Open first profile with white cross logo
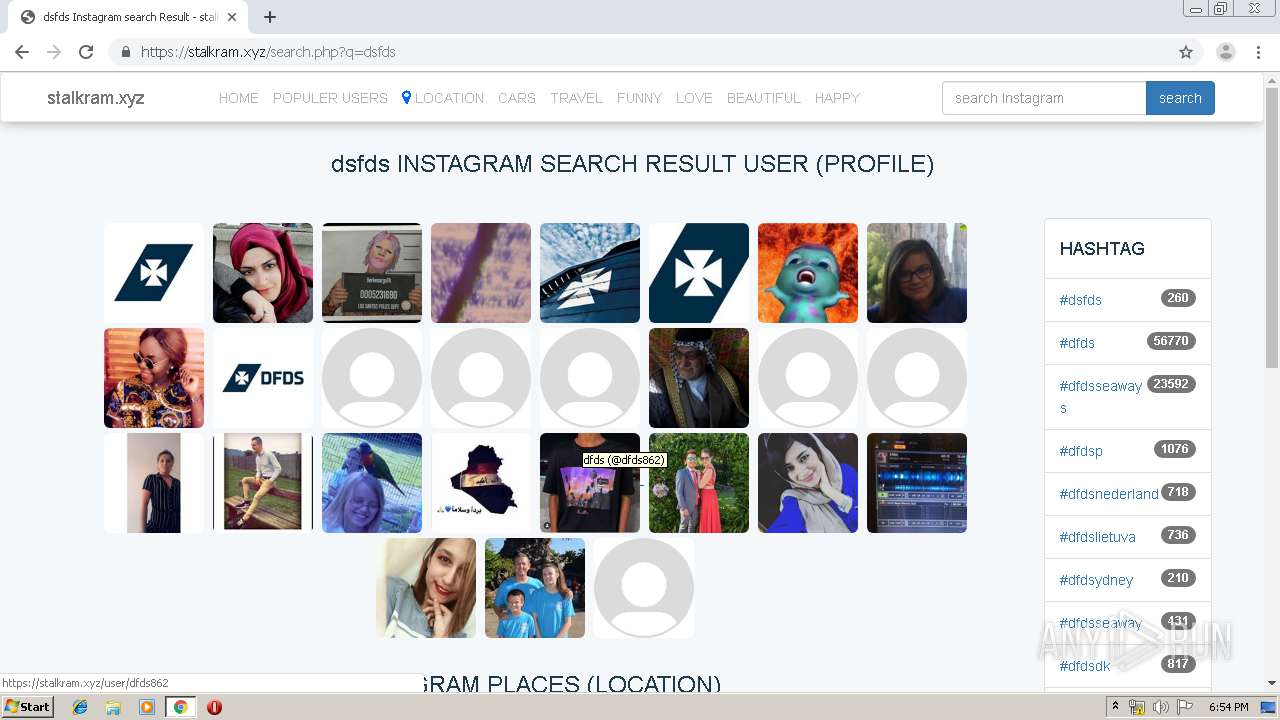Viewport: 1280px width, 720px height. pyautogui.click(x=154, y=273)
